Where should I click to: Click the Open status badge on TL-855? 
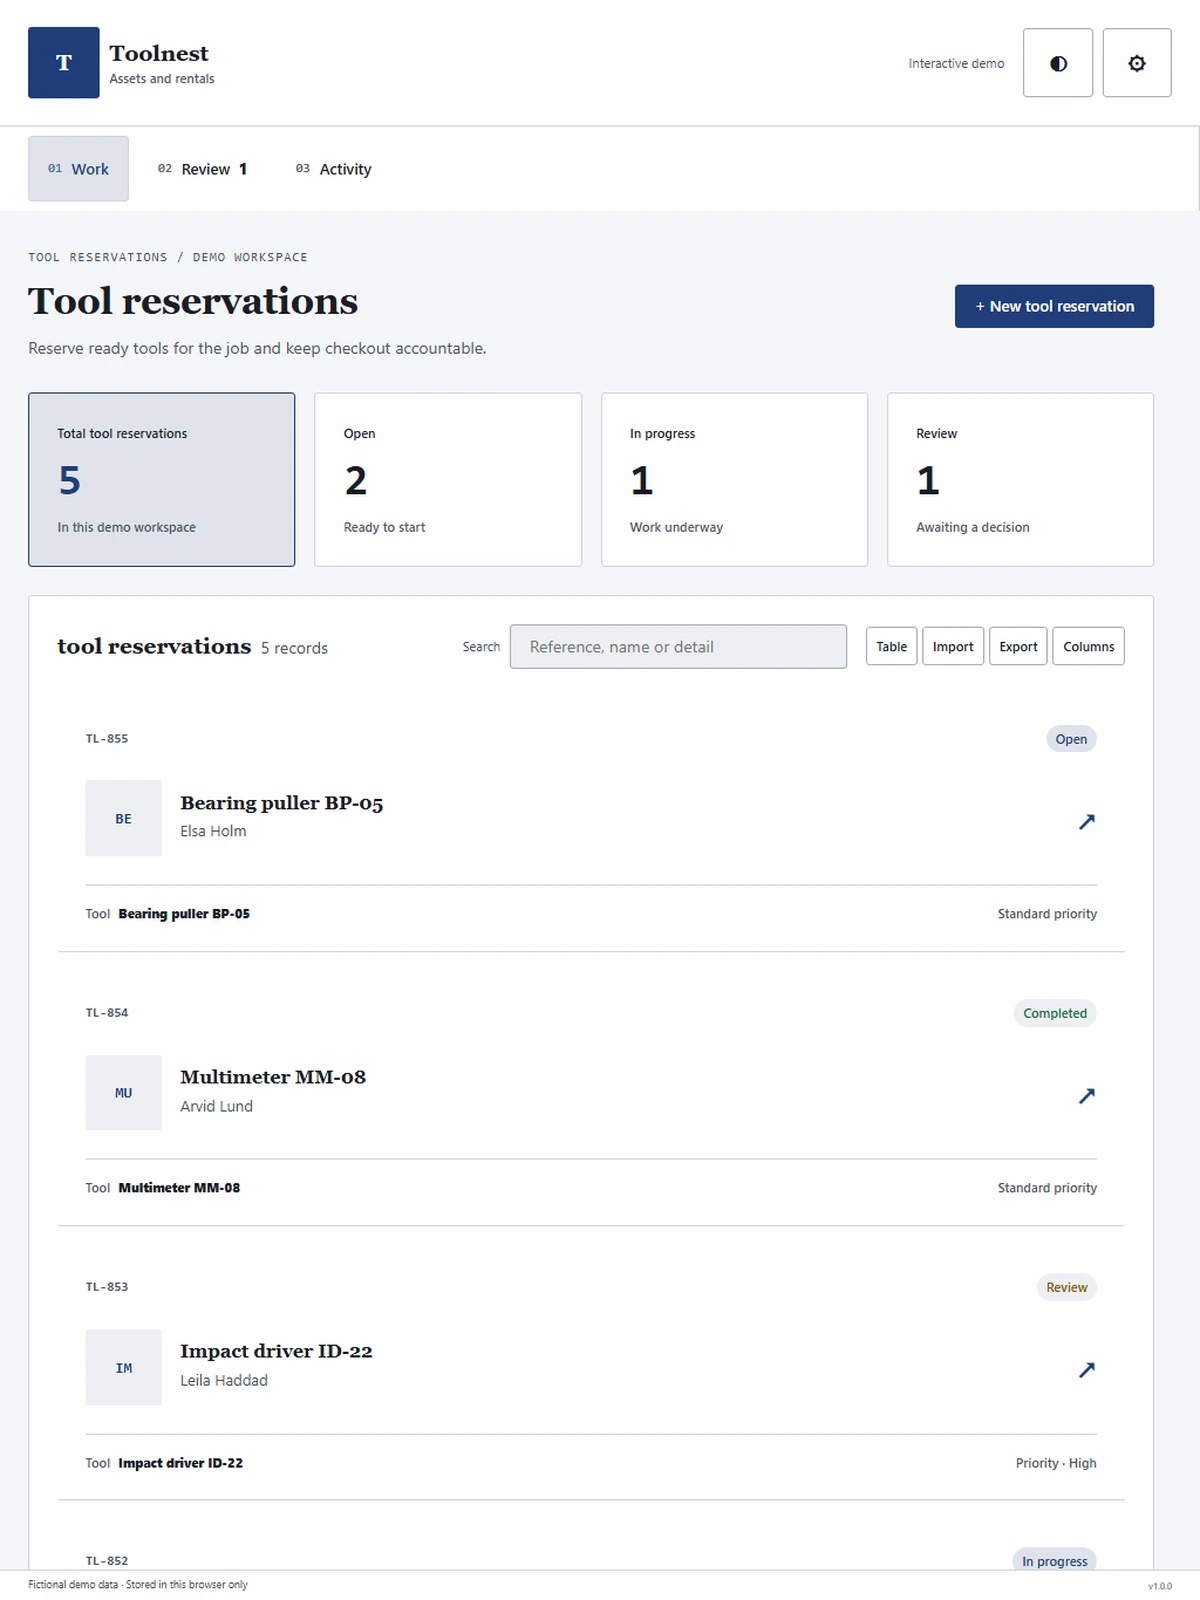1071,739
